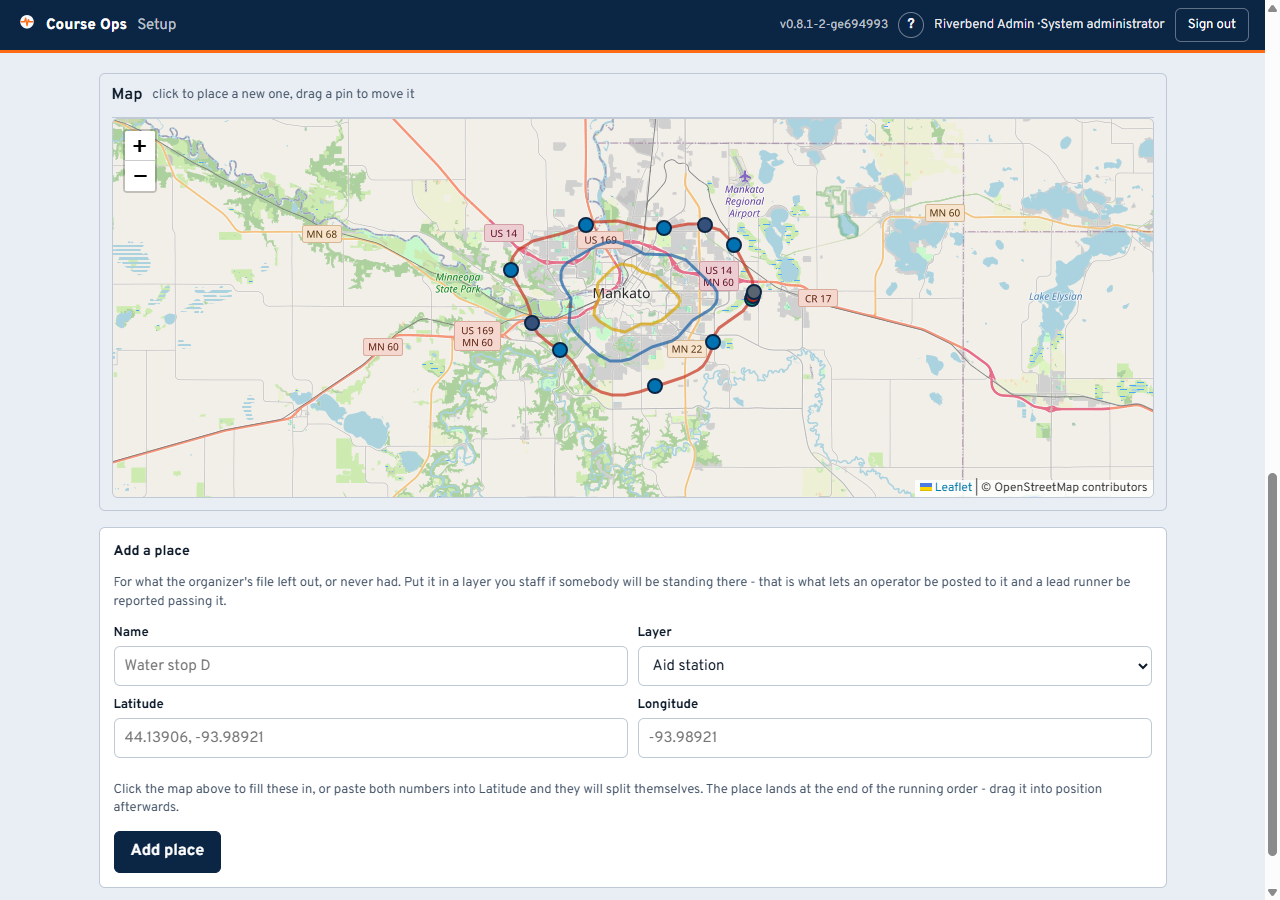The width and height of the screenshot is (1280, 900).
Task: Focus the Latitude input field
Action: [370, 737]
